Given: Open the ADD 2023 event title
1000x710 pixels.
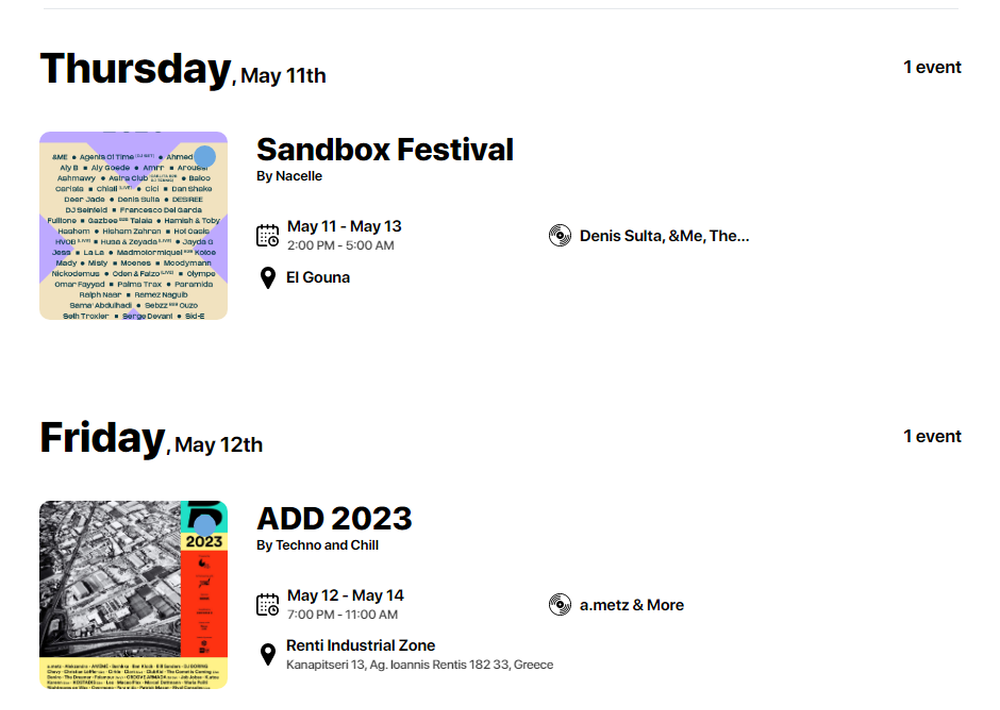Looking at the screenshot, I should [334, 519].
